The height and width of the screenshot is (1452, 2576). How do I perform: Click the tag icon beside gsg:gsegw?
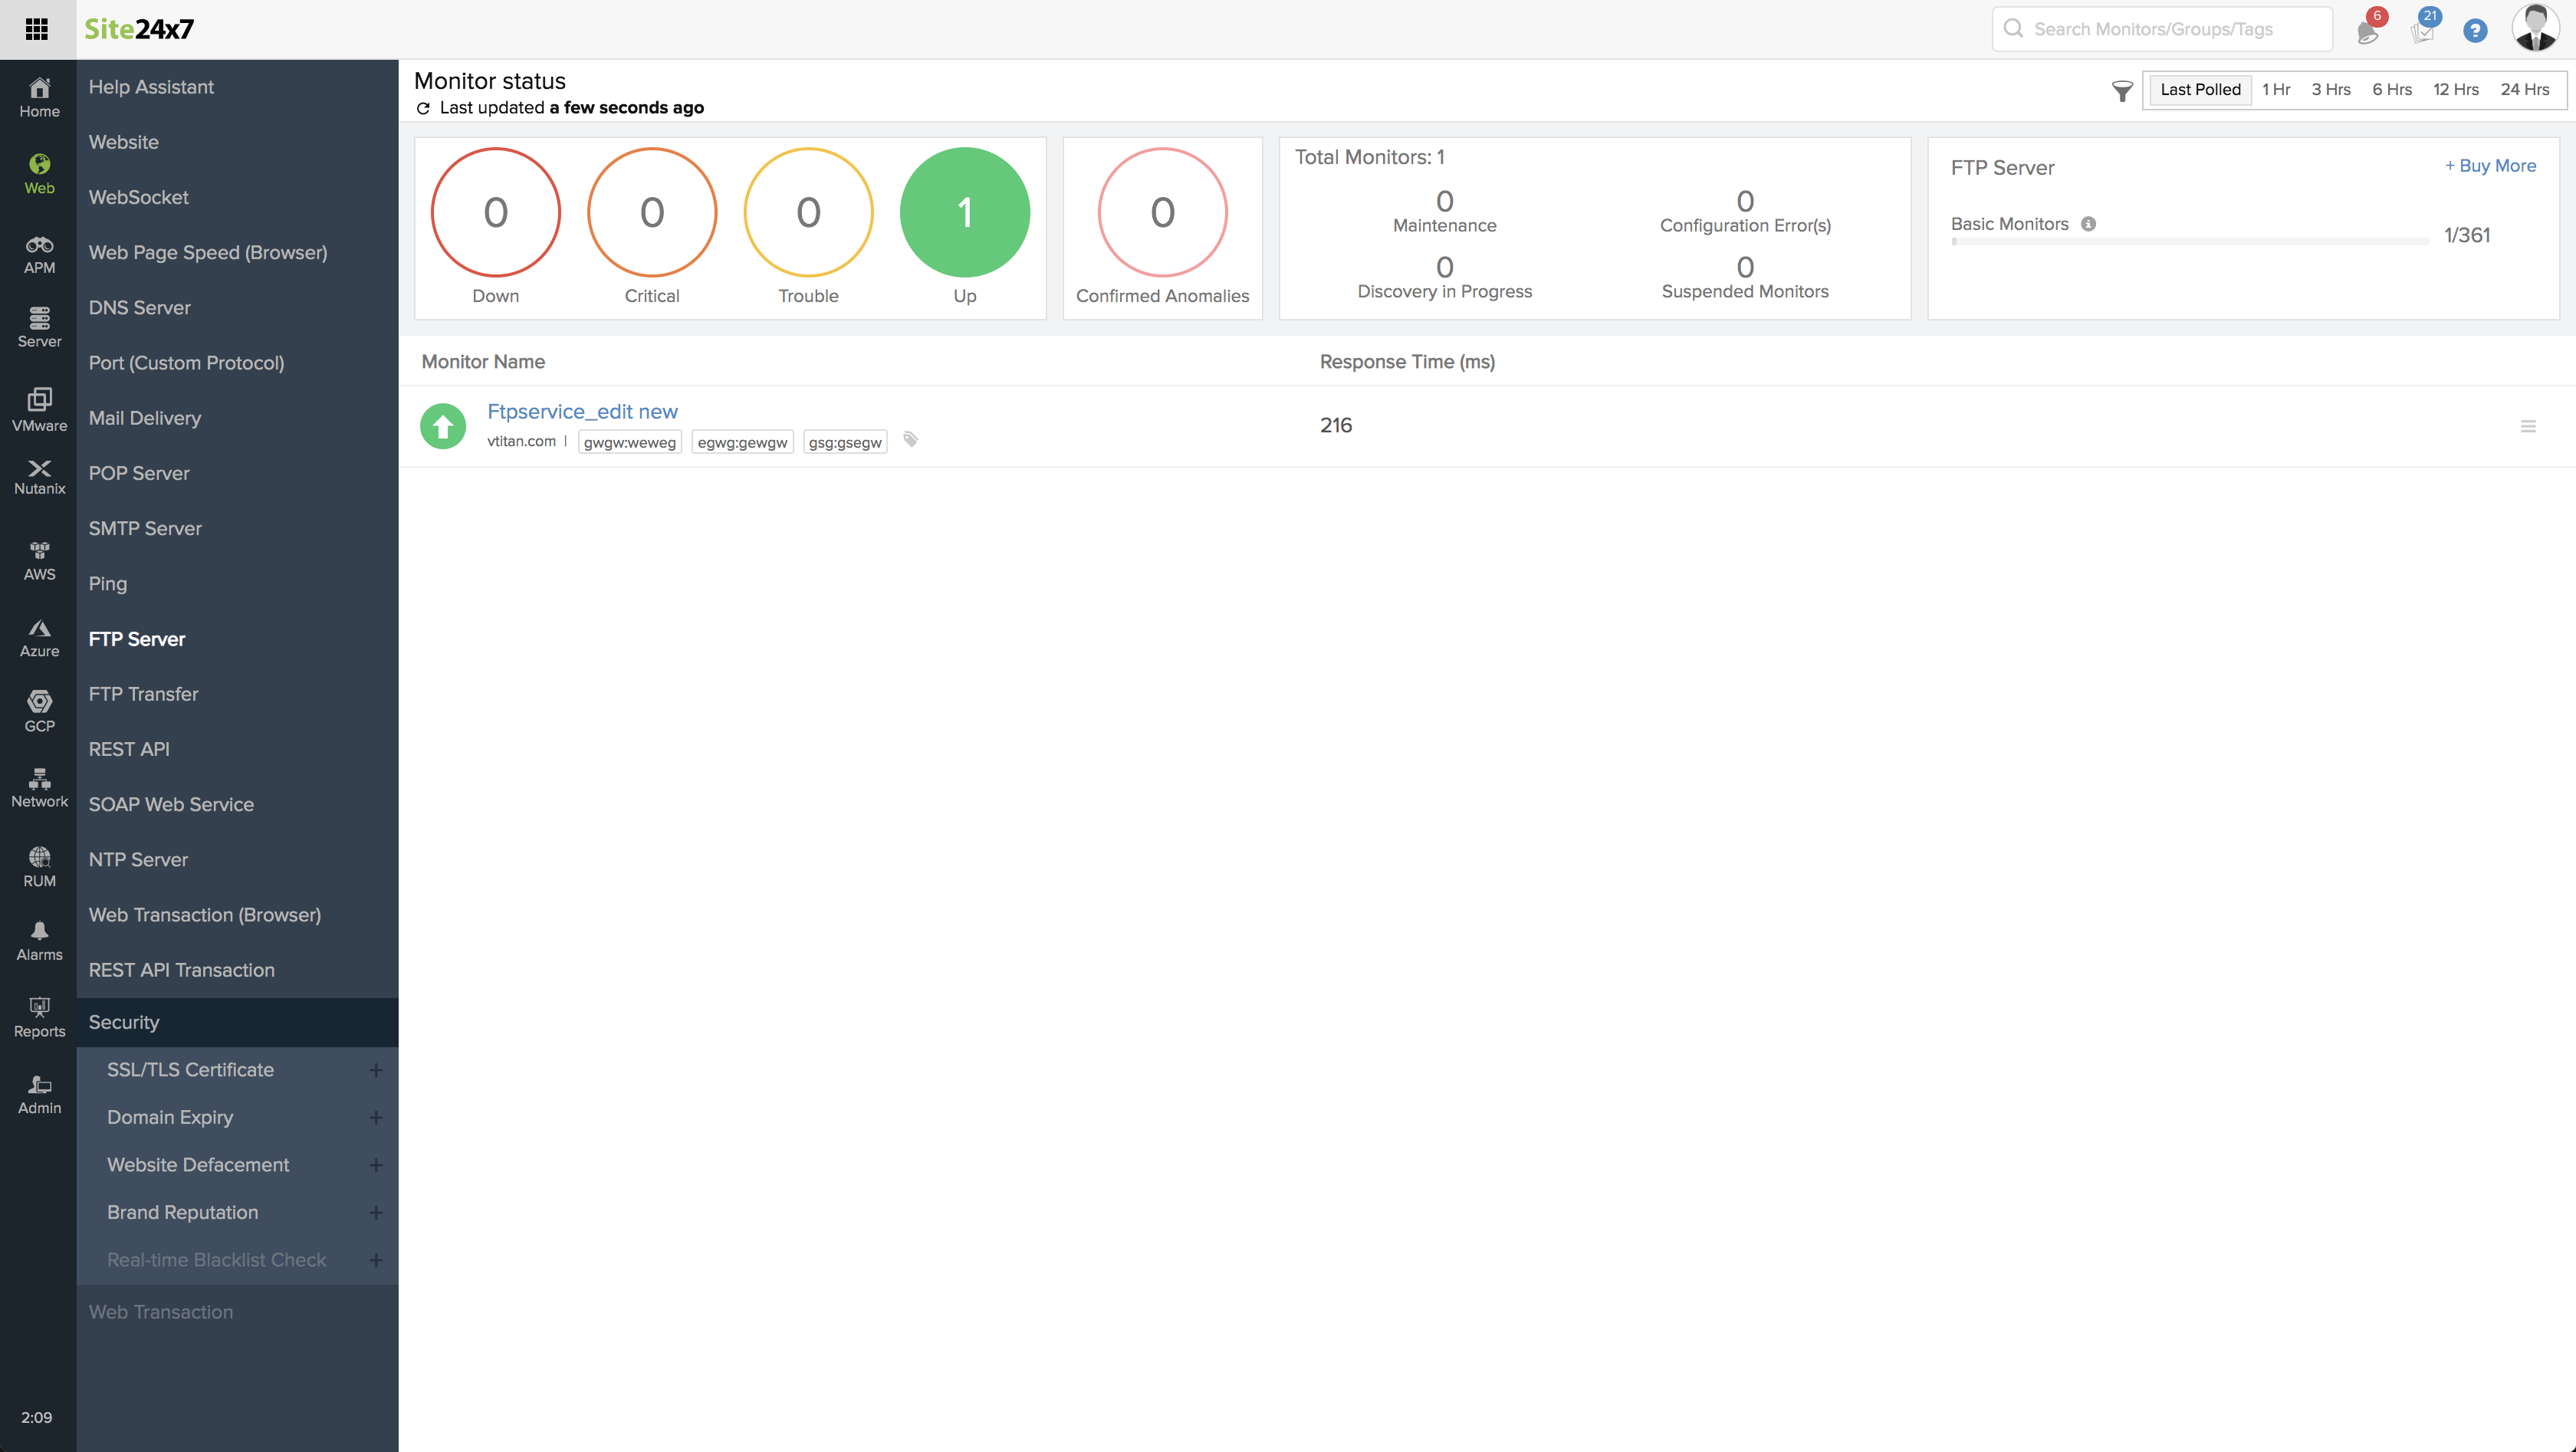point(910,440)
